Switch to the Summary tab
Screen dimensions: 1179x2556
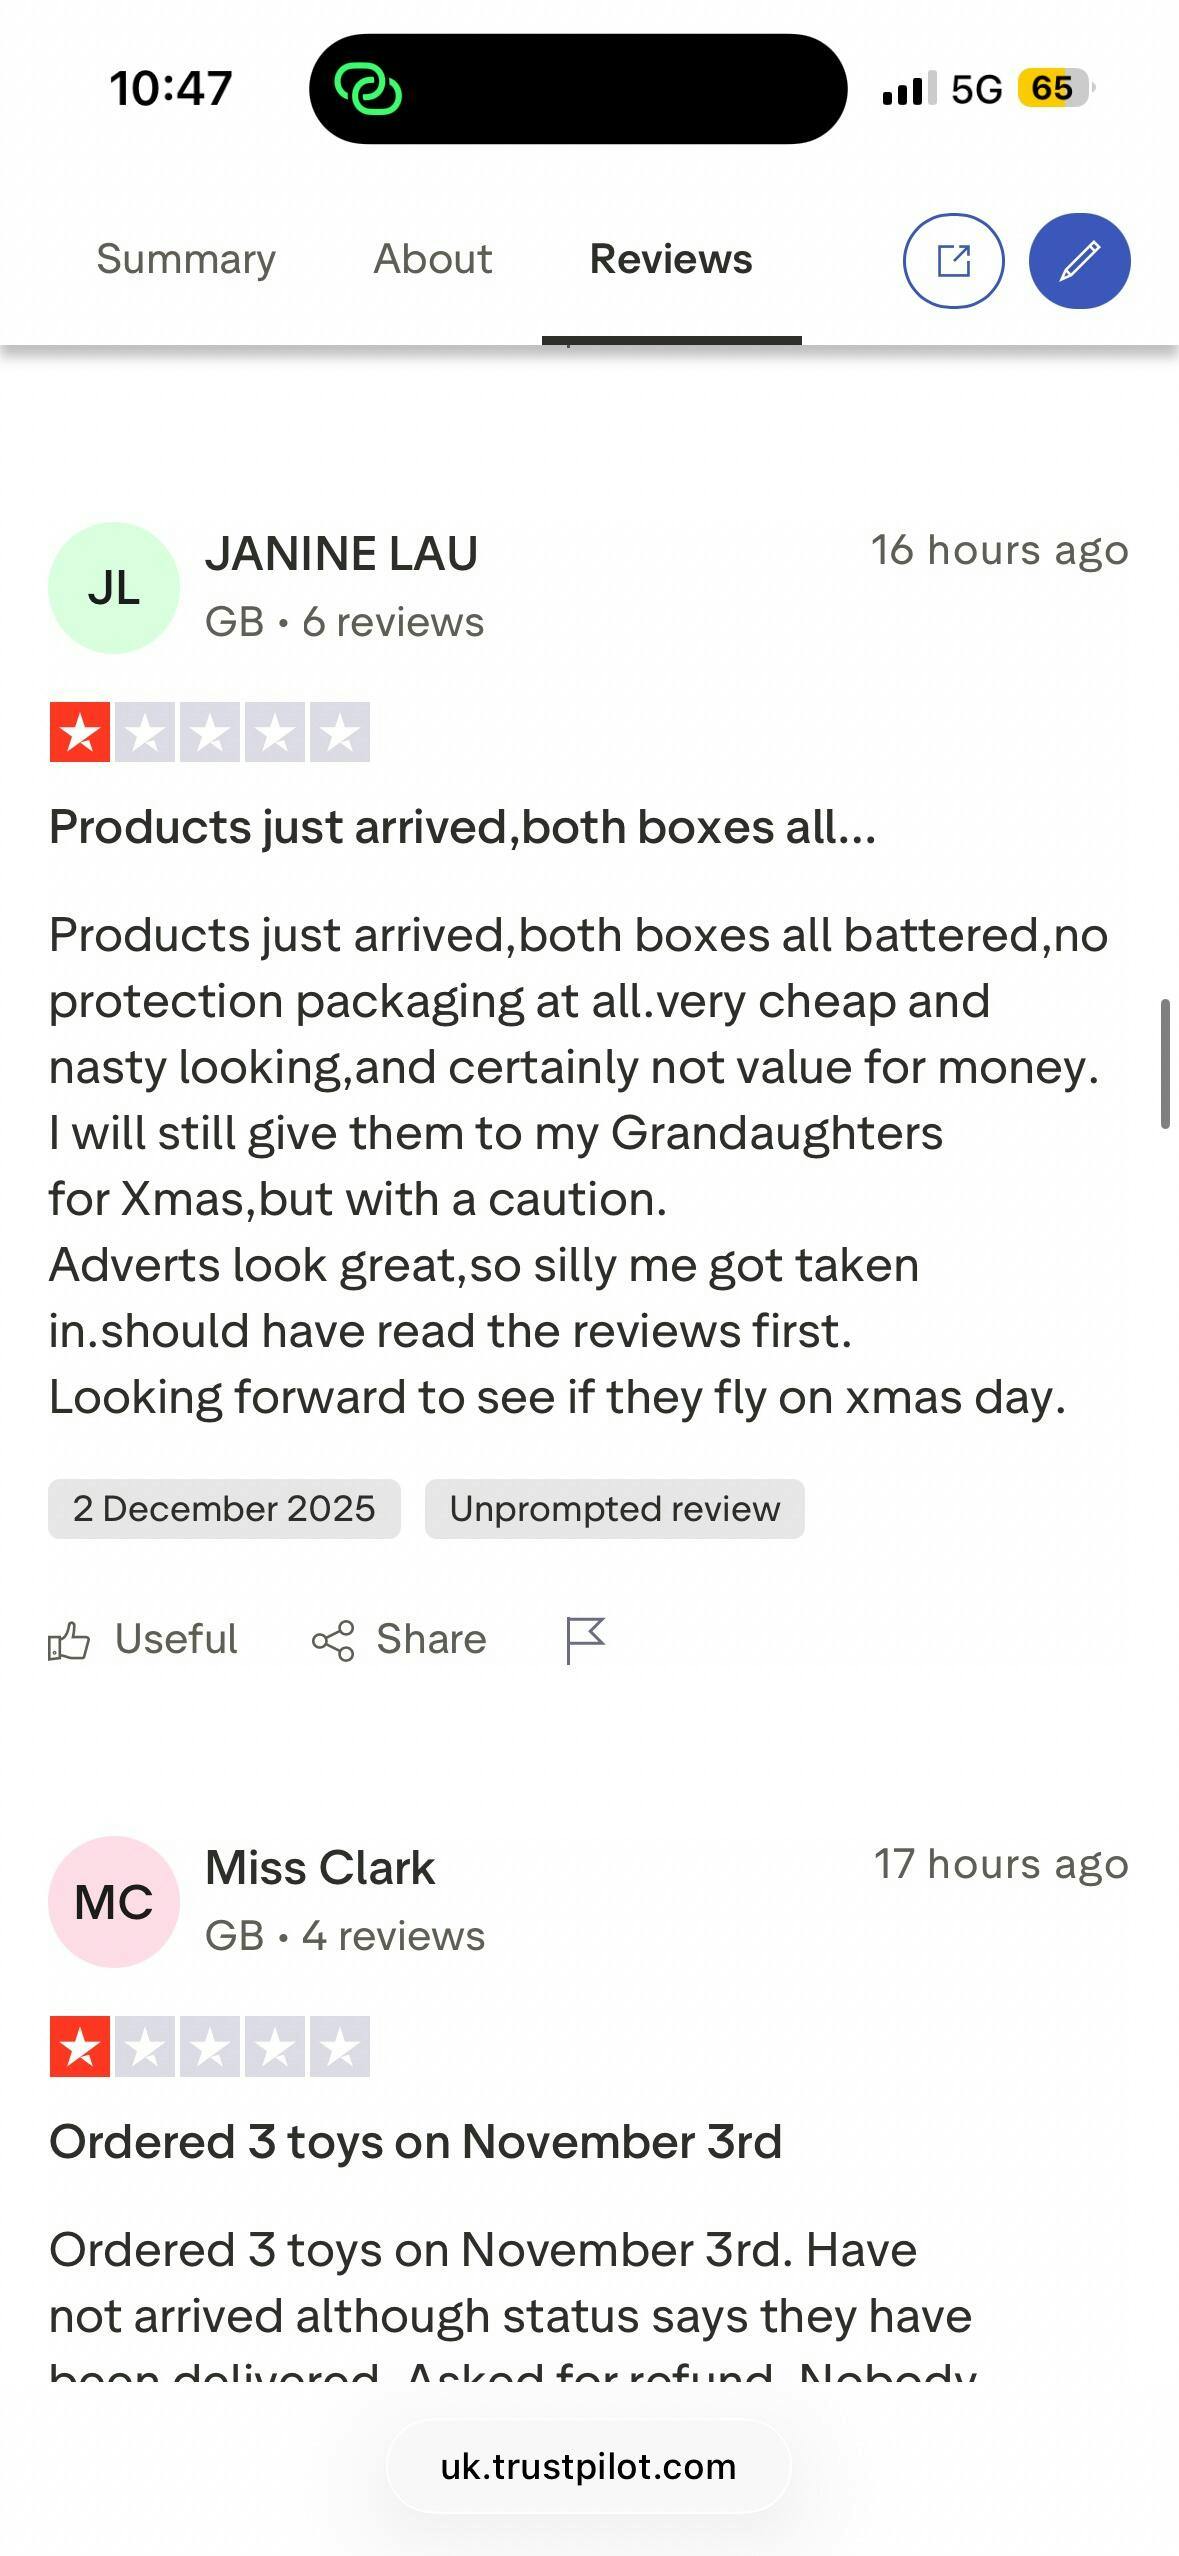(186, 259)
